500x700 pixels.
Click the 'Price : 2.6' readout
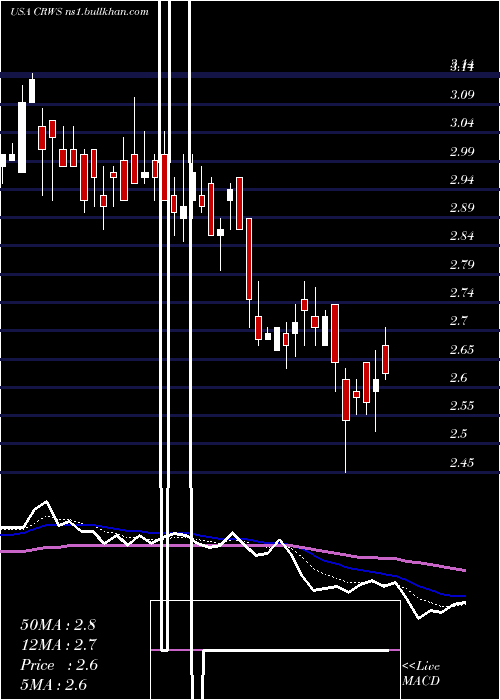[58, 665]
